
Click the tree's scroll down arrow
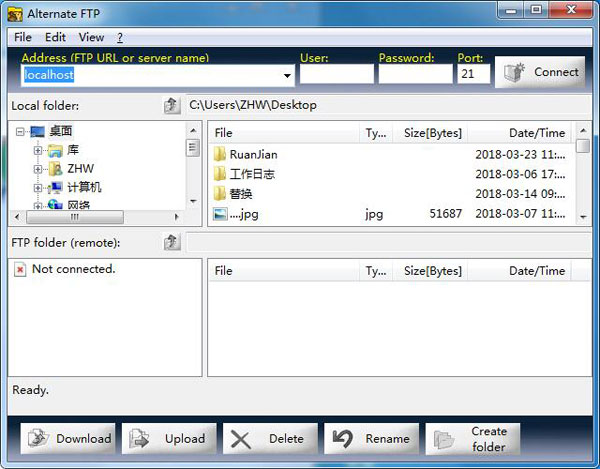(x=193, y=201)
